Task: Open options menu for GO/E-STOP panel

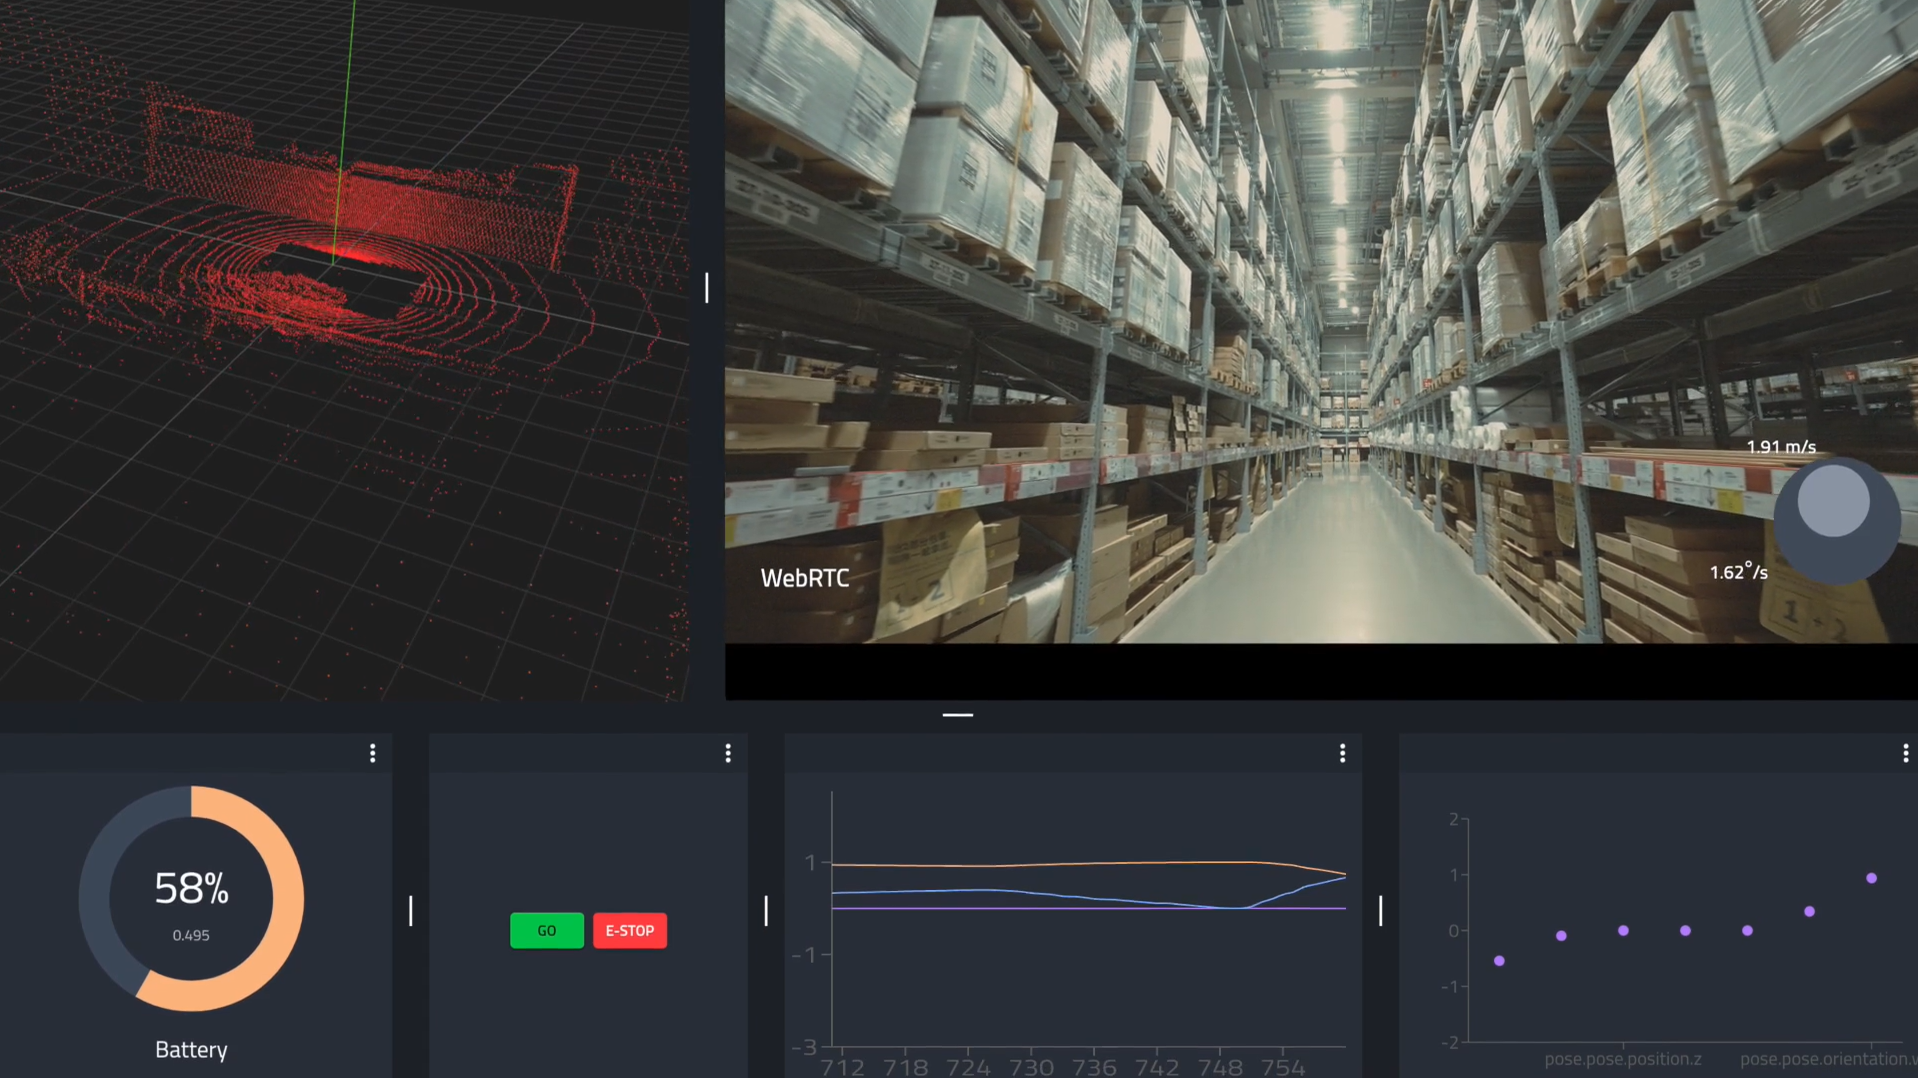Action: pos(728,753)
